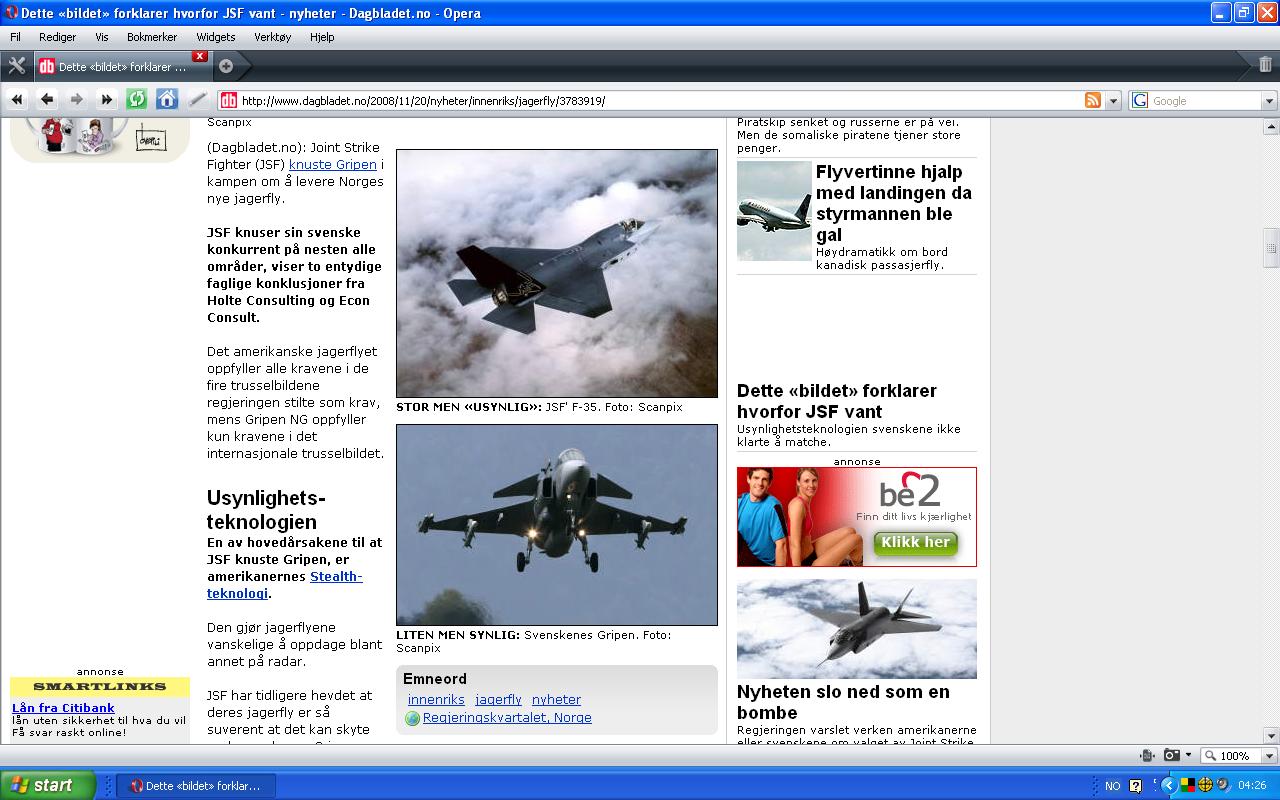Open the address bar history dropdown
This screenshot has height=800, width=1280.
click(1113, 101)
